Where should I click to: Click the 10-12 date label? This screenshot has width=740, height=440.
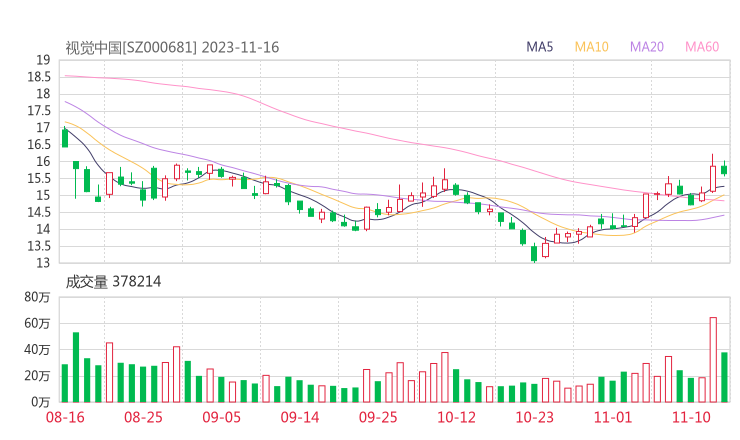[x=456, y=417]
